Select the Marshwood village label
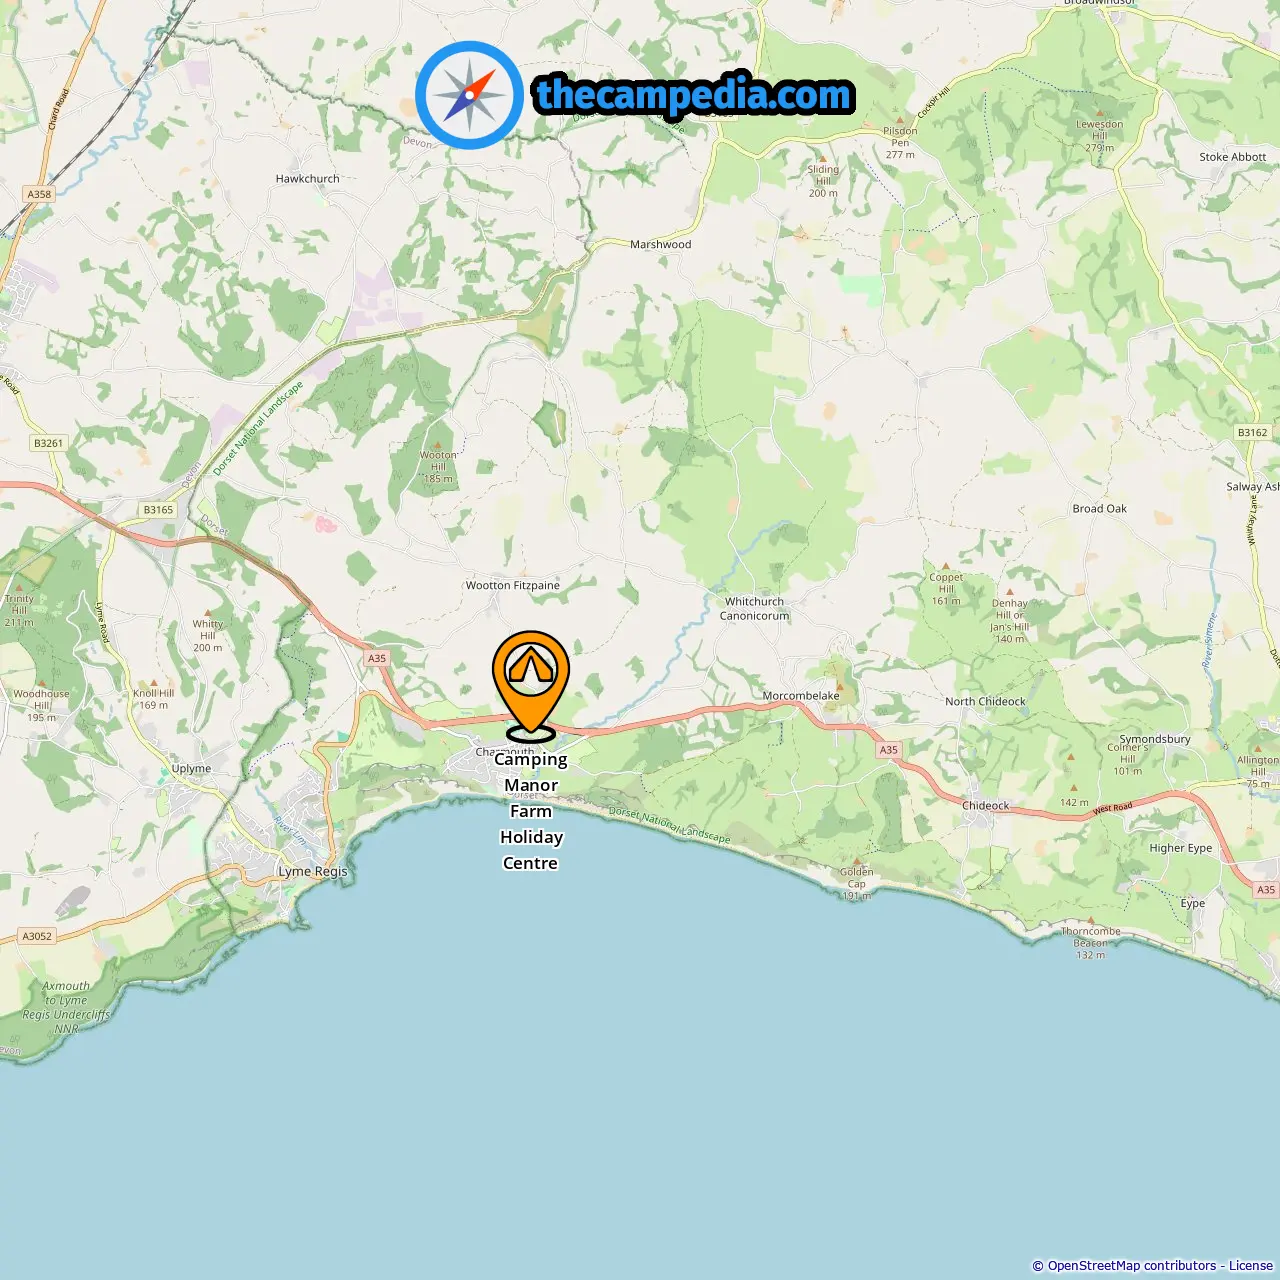1280x1280 pixels. [x=661, y=244]
